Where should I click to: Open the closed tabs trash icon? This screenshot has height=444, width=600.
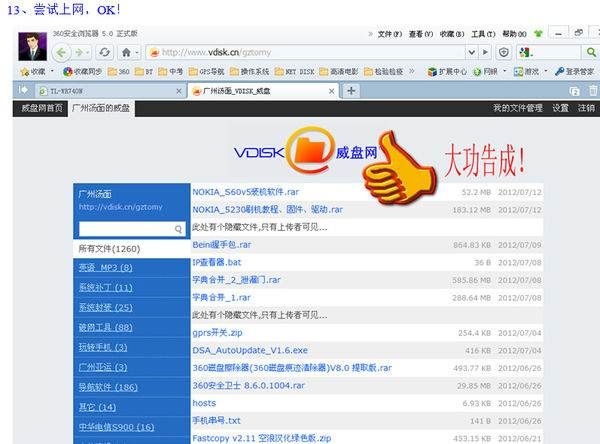pos(593,90)
